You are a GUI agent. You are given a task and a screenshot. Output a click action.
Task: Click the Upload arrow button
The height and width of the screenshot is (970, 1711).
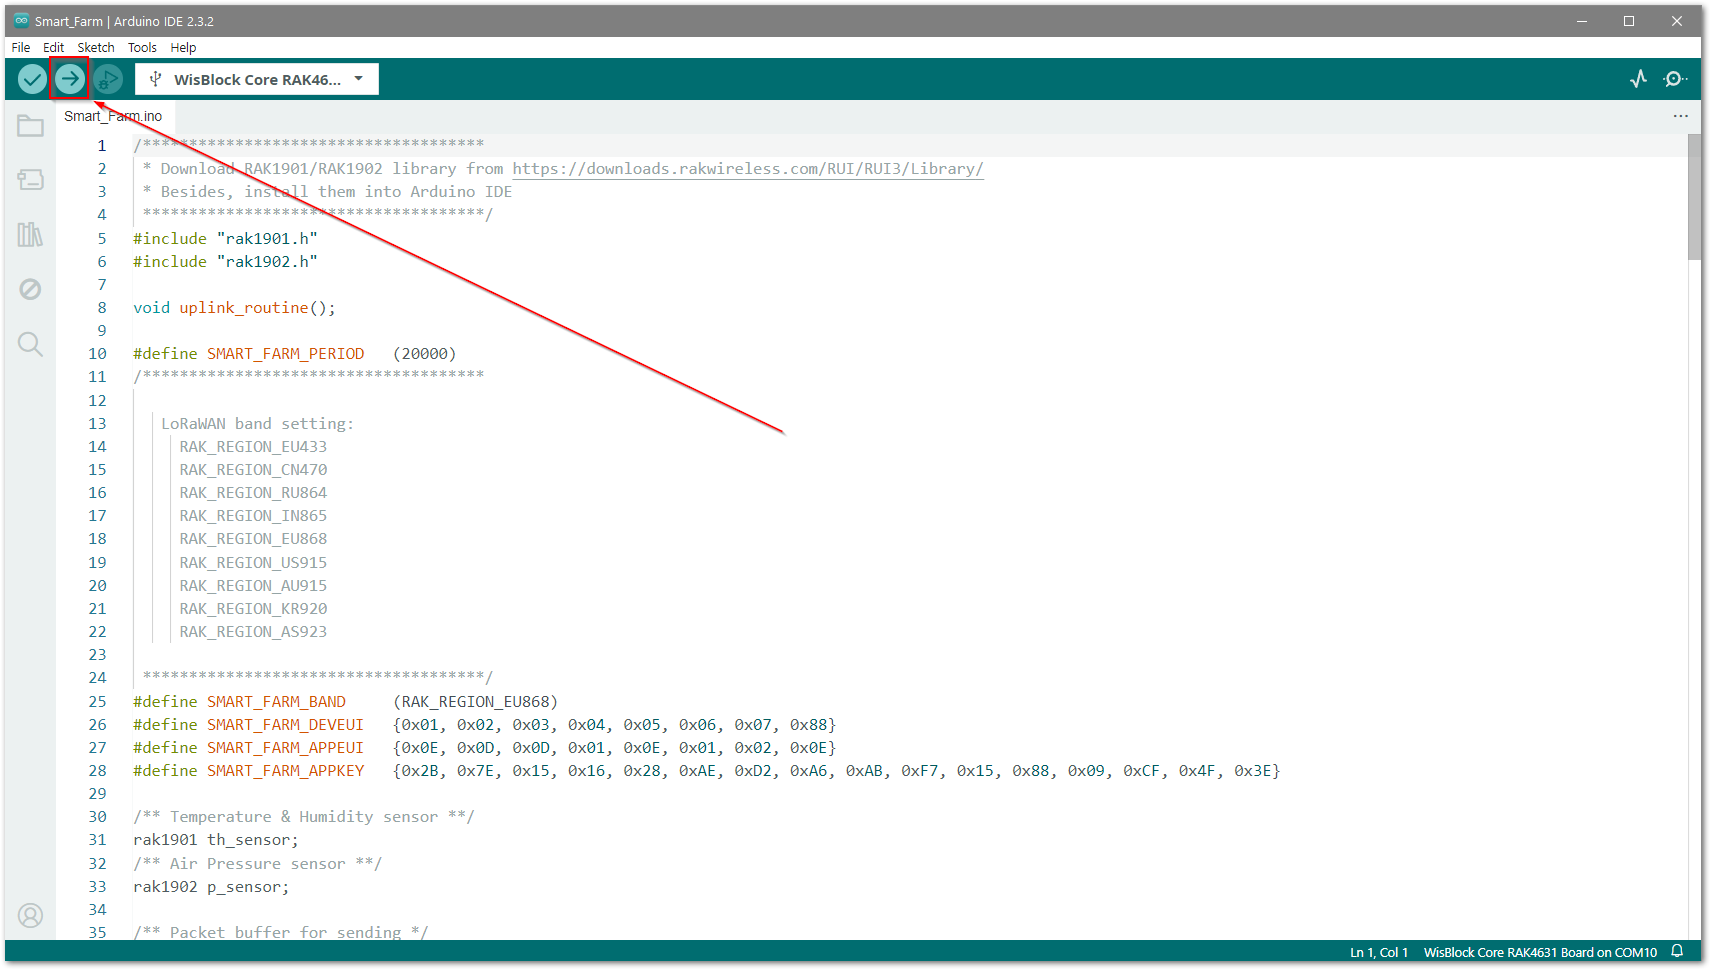[x=70, y=79]
